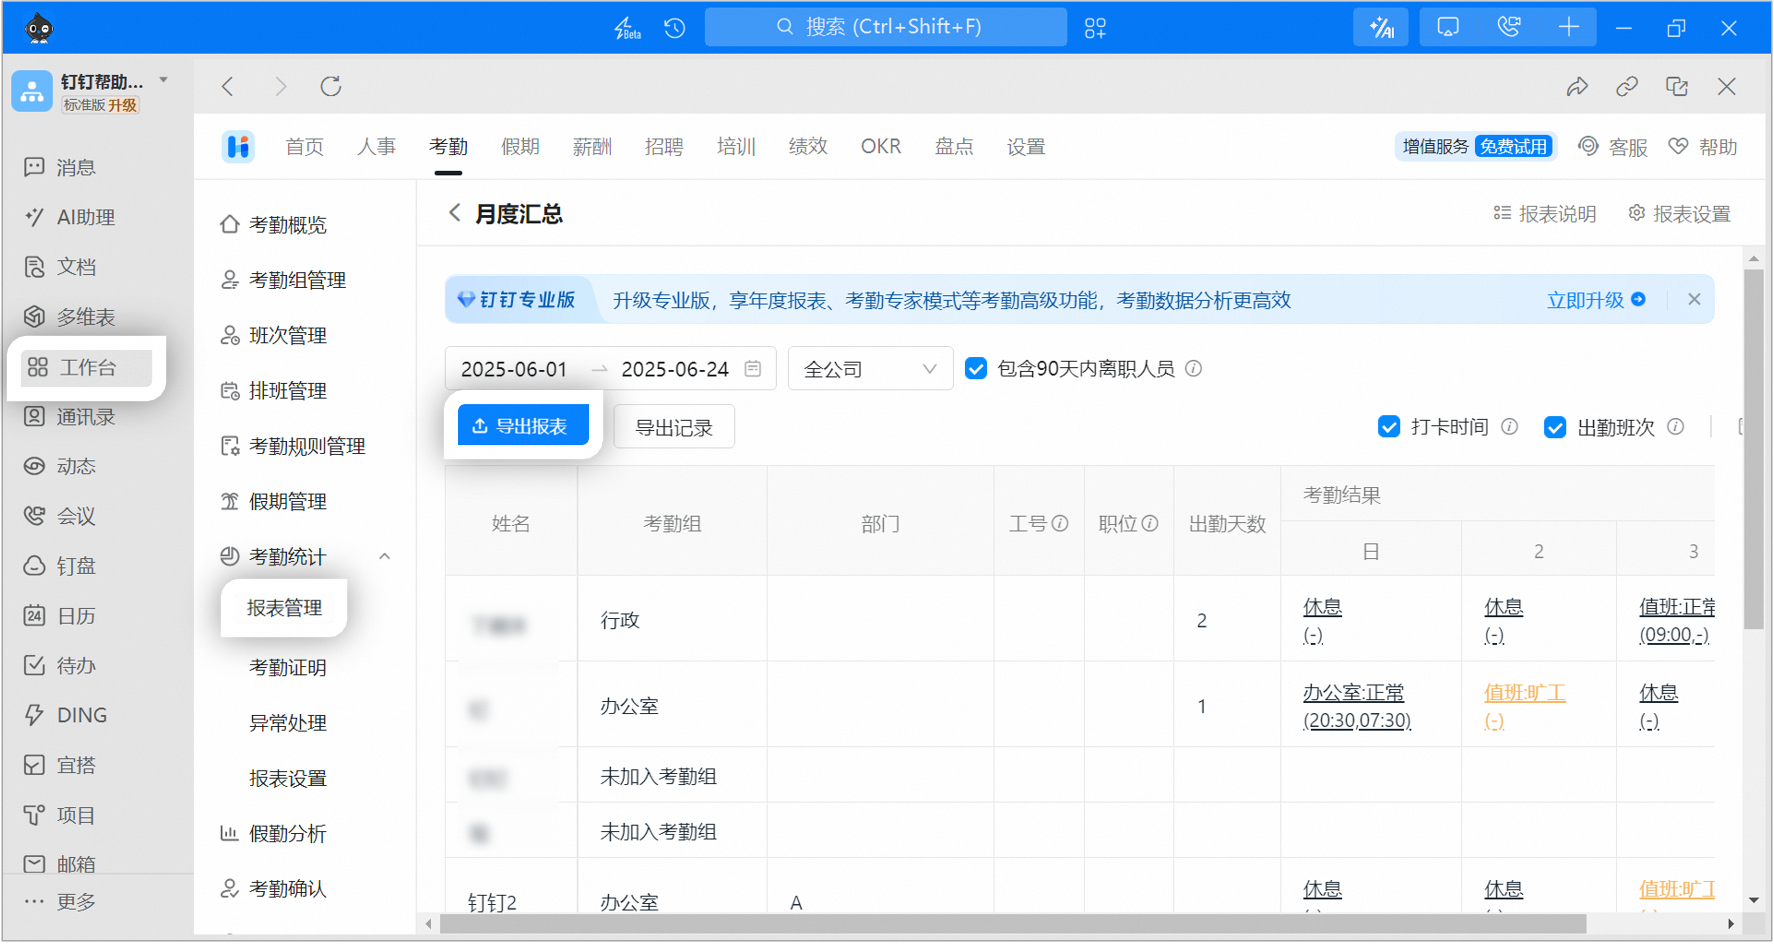Viewport: 1774px width, 944px height.
Task: Open the date range calendar picker
Action: coord(753,369)
